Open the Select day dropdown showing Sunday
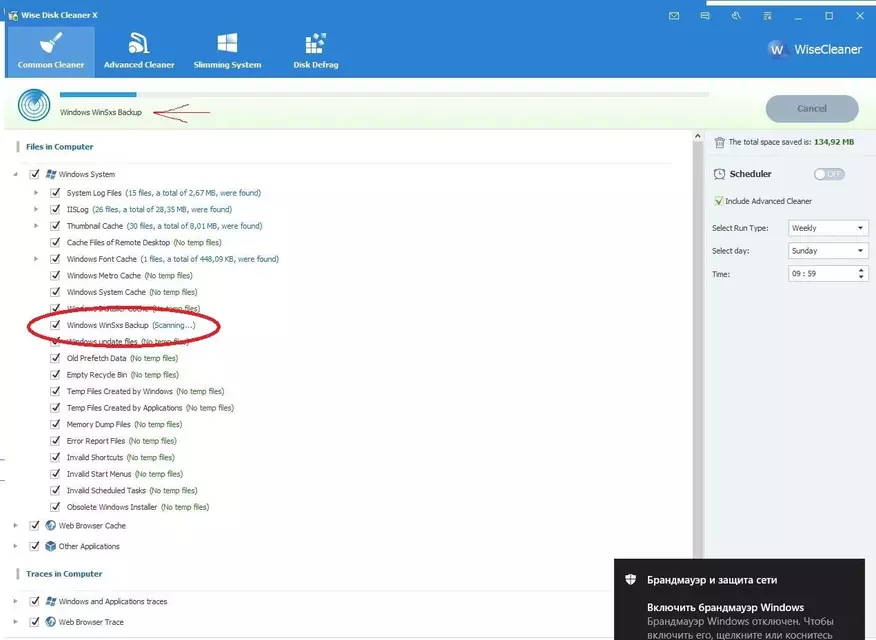Image resolution: width=876 pixels, height=640 pixels. (828, 251)
